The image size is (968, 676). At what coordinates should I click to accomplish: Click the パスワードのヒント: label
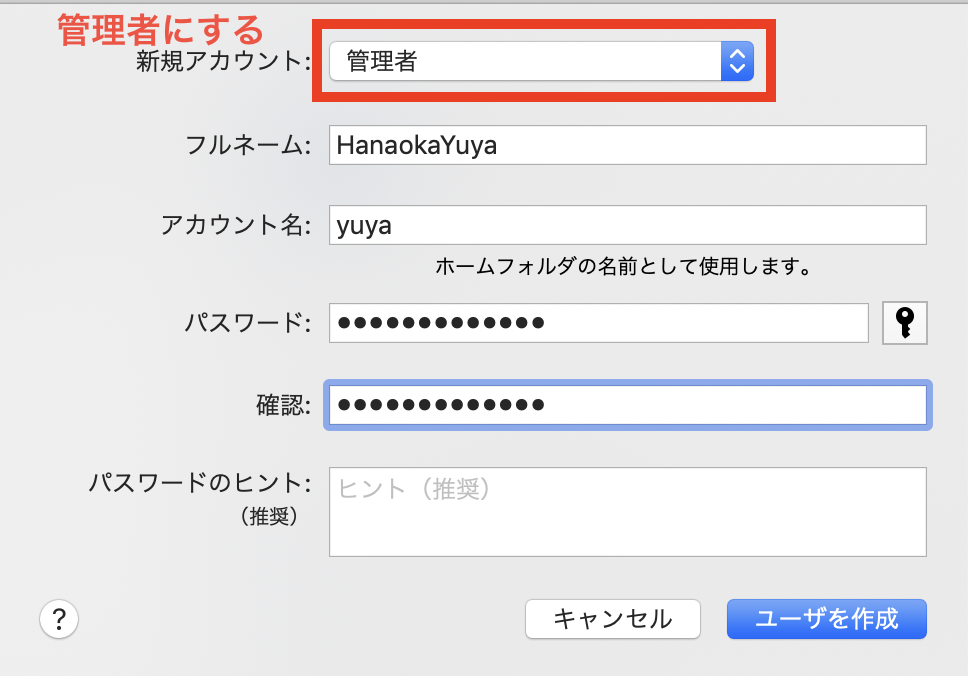(200, 482)
